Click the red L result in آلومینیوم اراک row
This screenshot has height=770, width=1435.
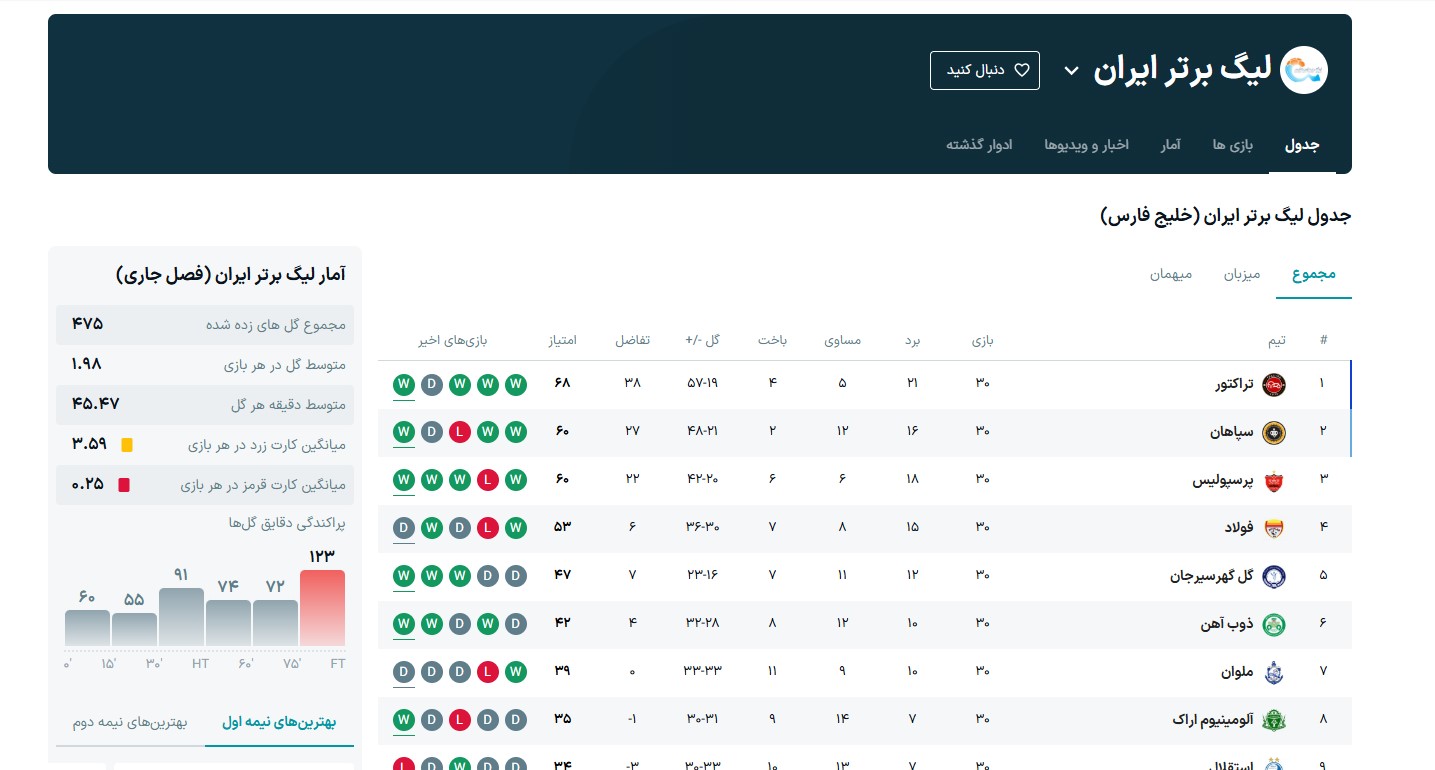click(x=460, y=720)
